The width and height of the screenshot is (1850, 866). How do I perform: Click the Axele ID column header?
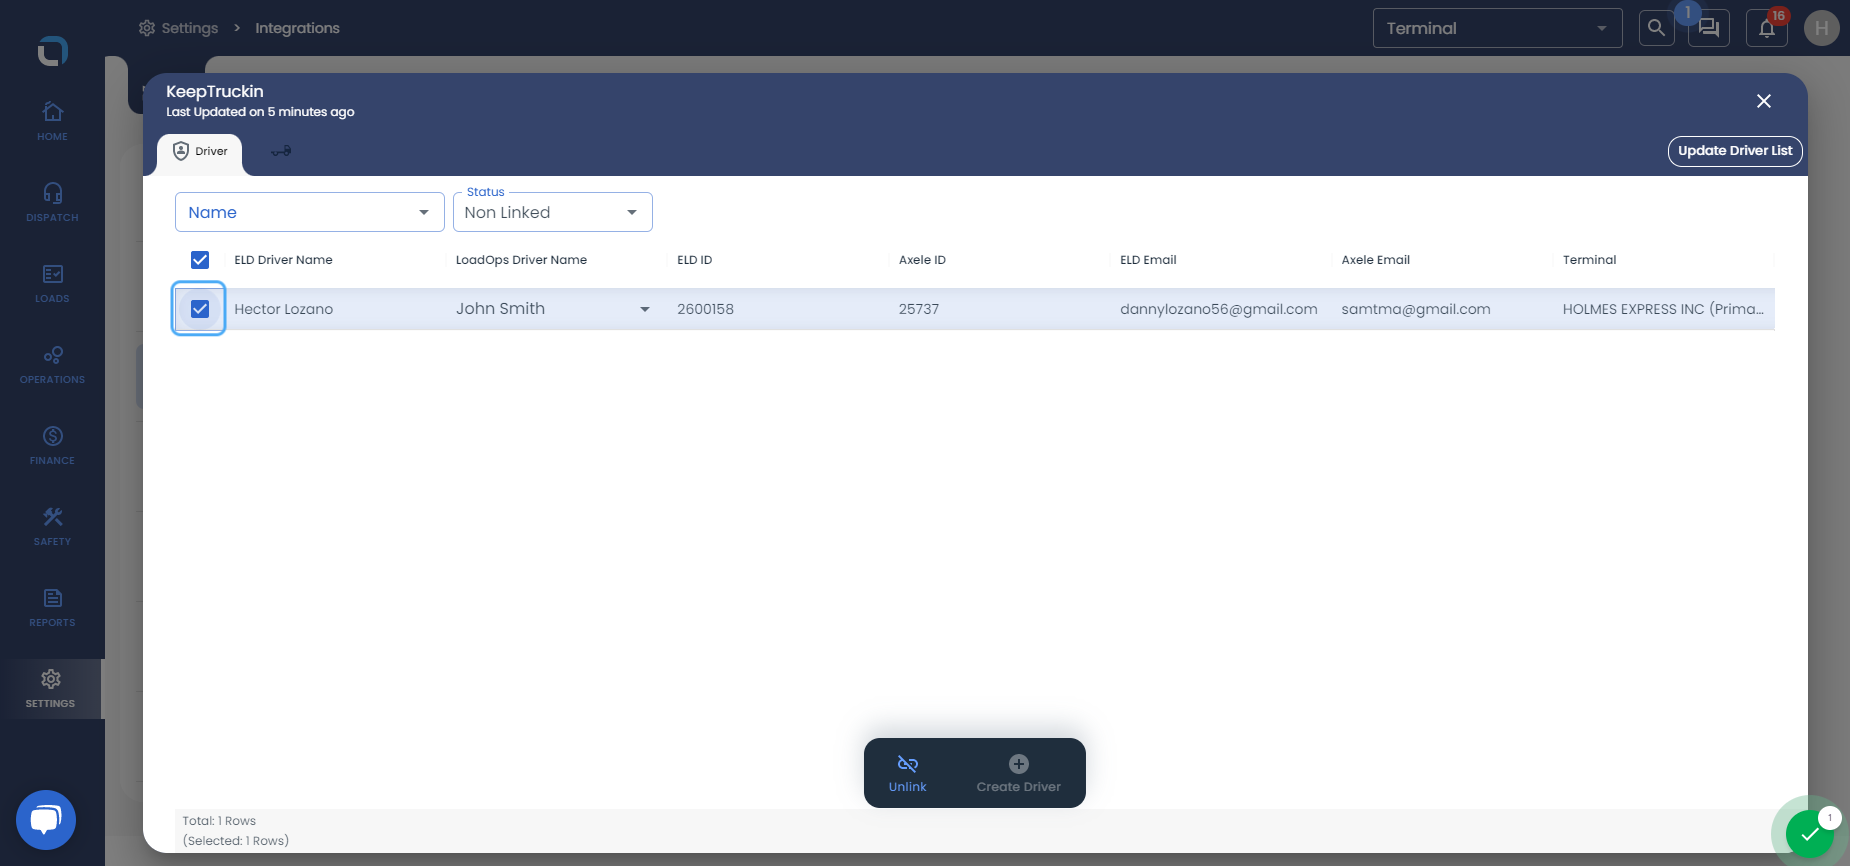point(922,260)
